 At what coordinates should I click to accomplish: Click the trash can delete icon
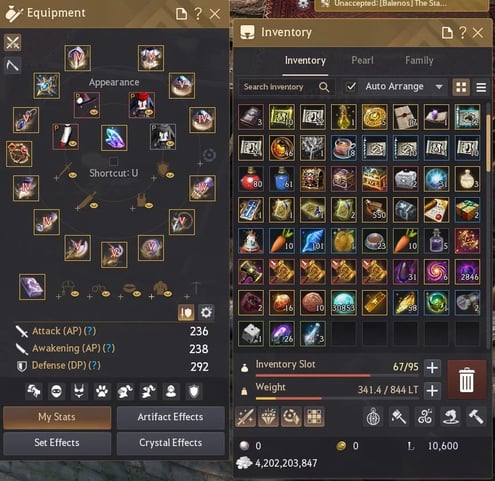point(466,380)
